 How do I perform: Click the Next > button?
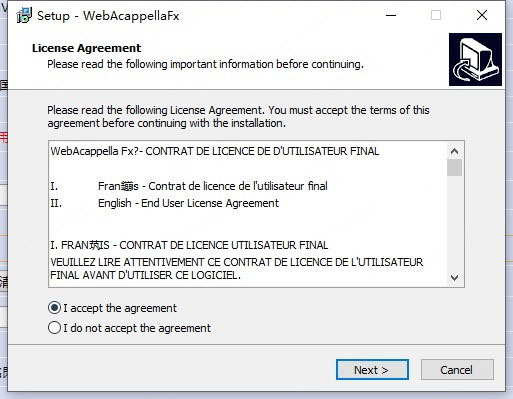(x=372, y=369)
